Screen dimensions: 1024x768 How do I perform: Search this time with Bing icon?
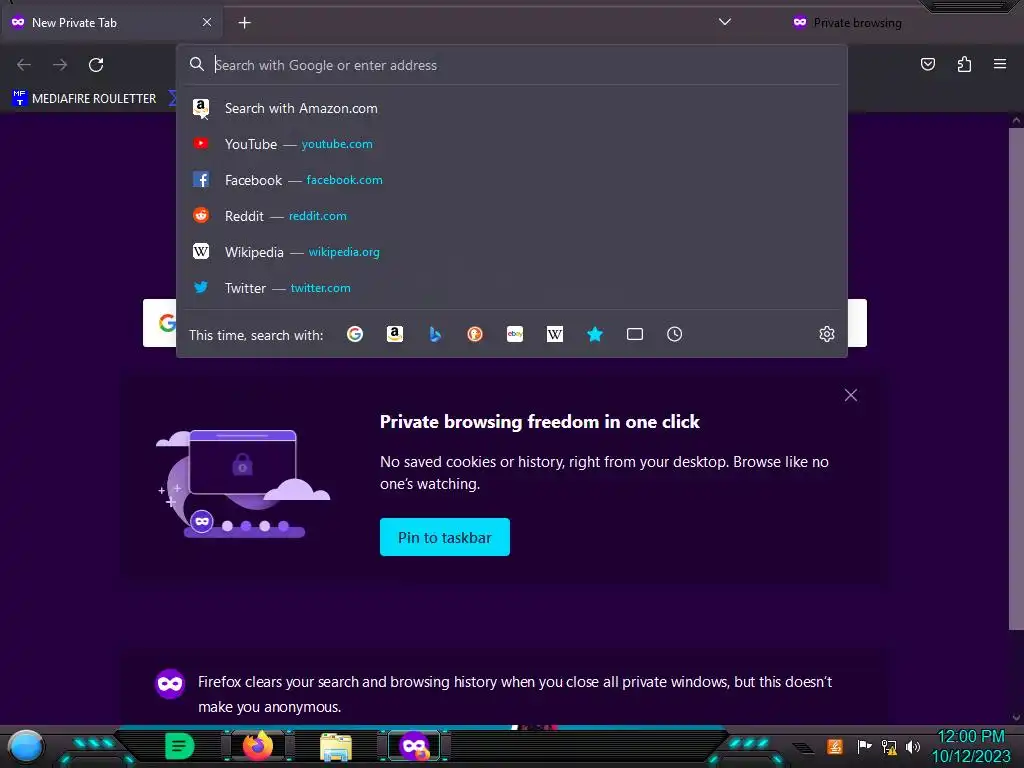click(x=435, y=334)
